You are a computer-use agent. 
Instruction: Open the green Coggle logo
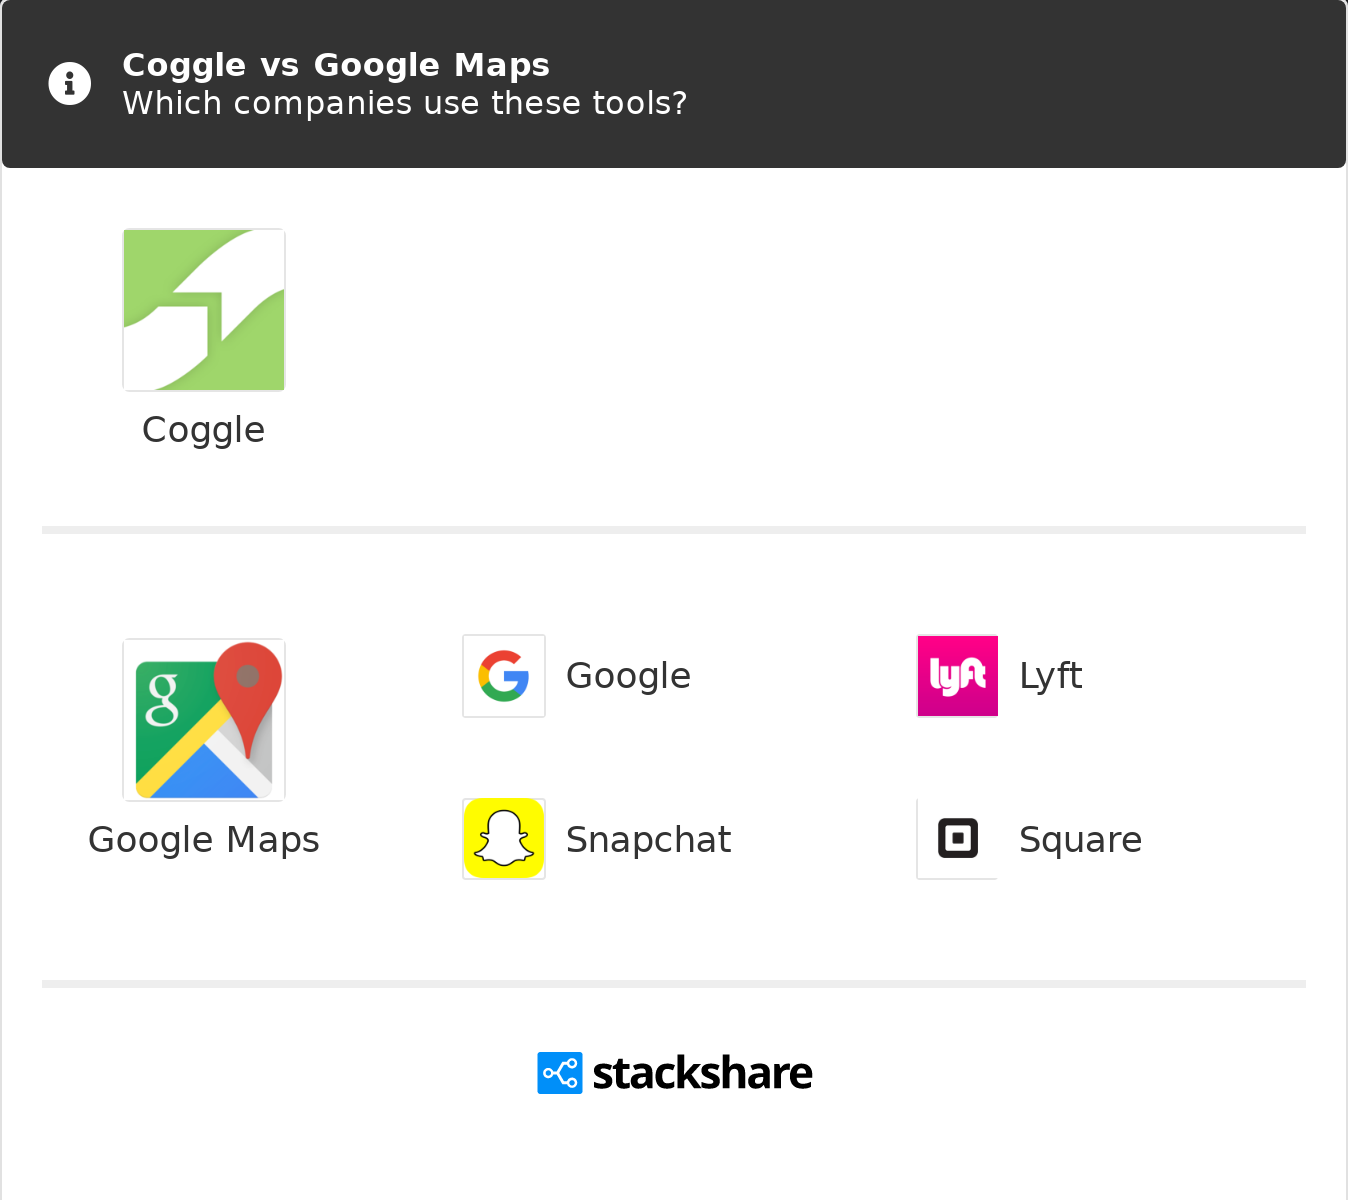pyautogui.click(x=204, y=310)
